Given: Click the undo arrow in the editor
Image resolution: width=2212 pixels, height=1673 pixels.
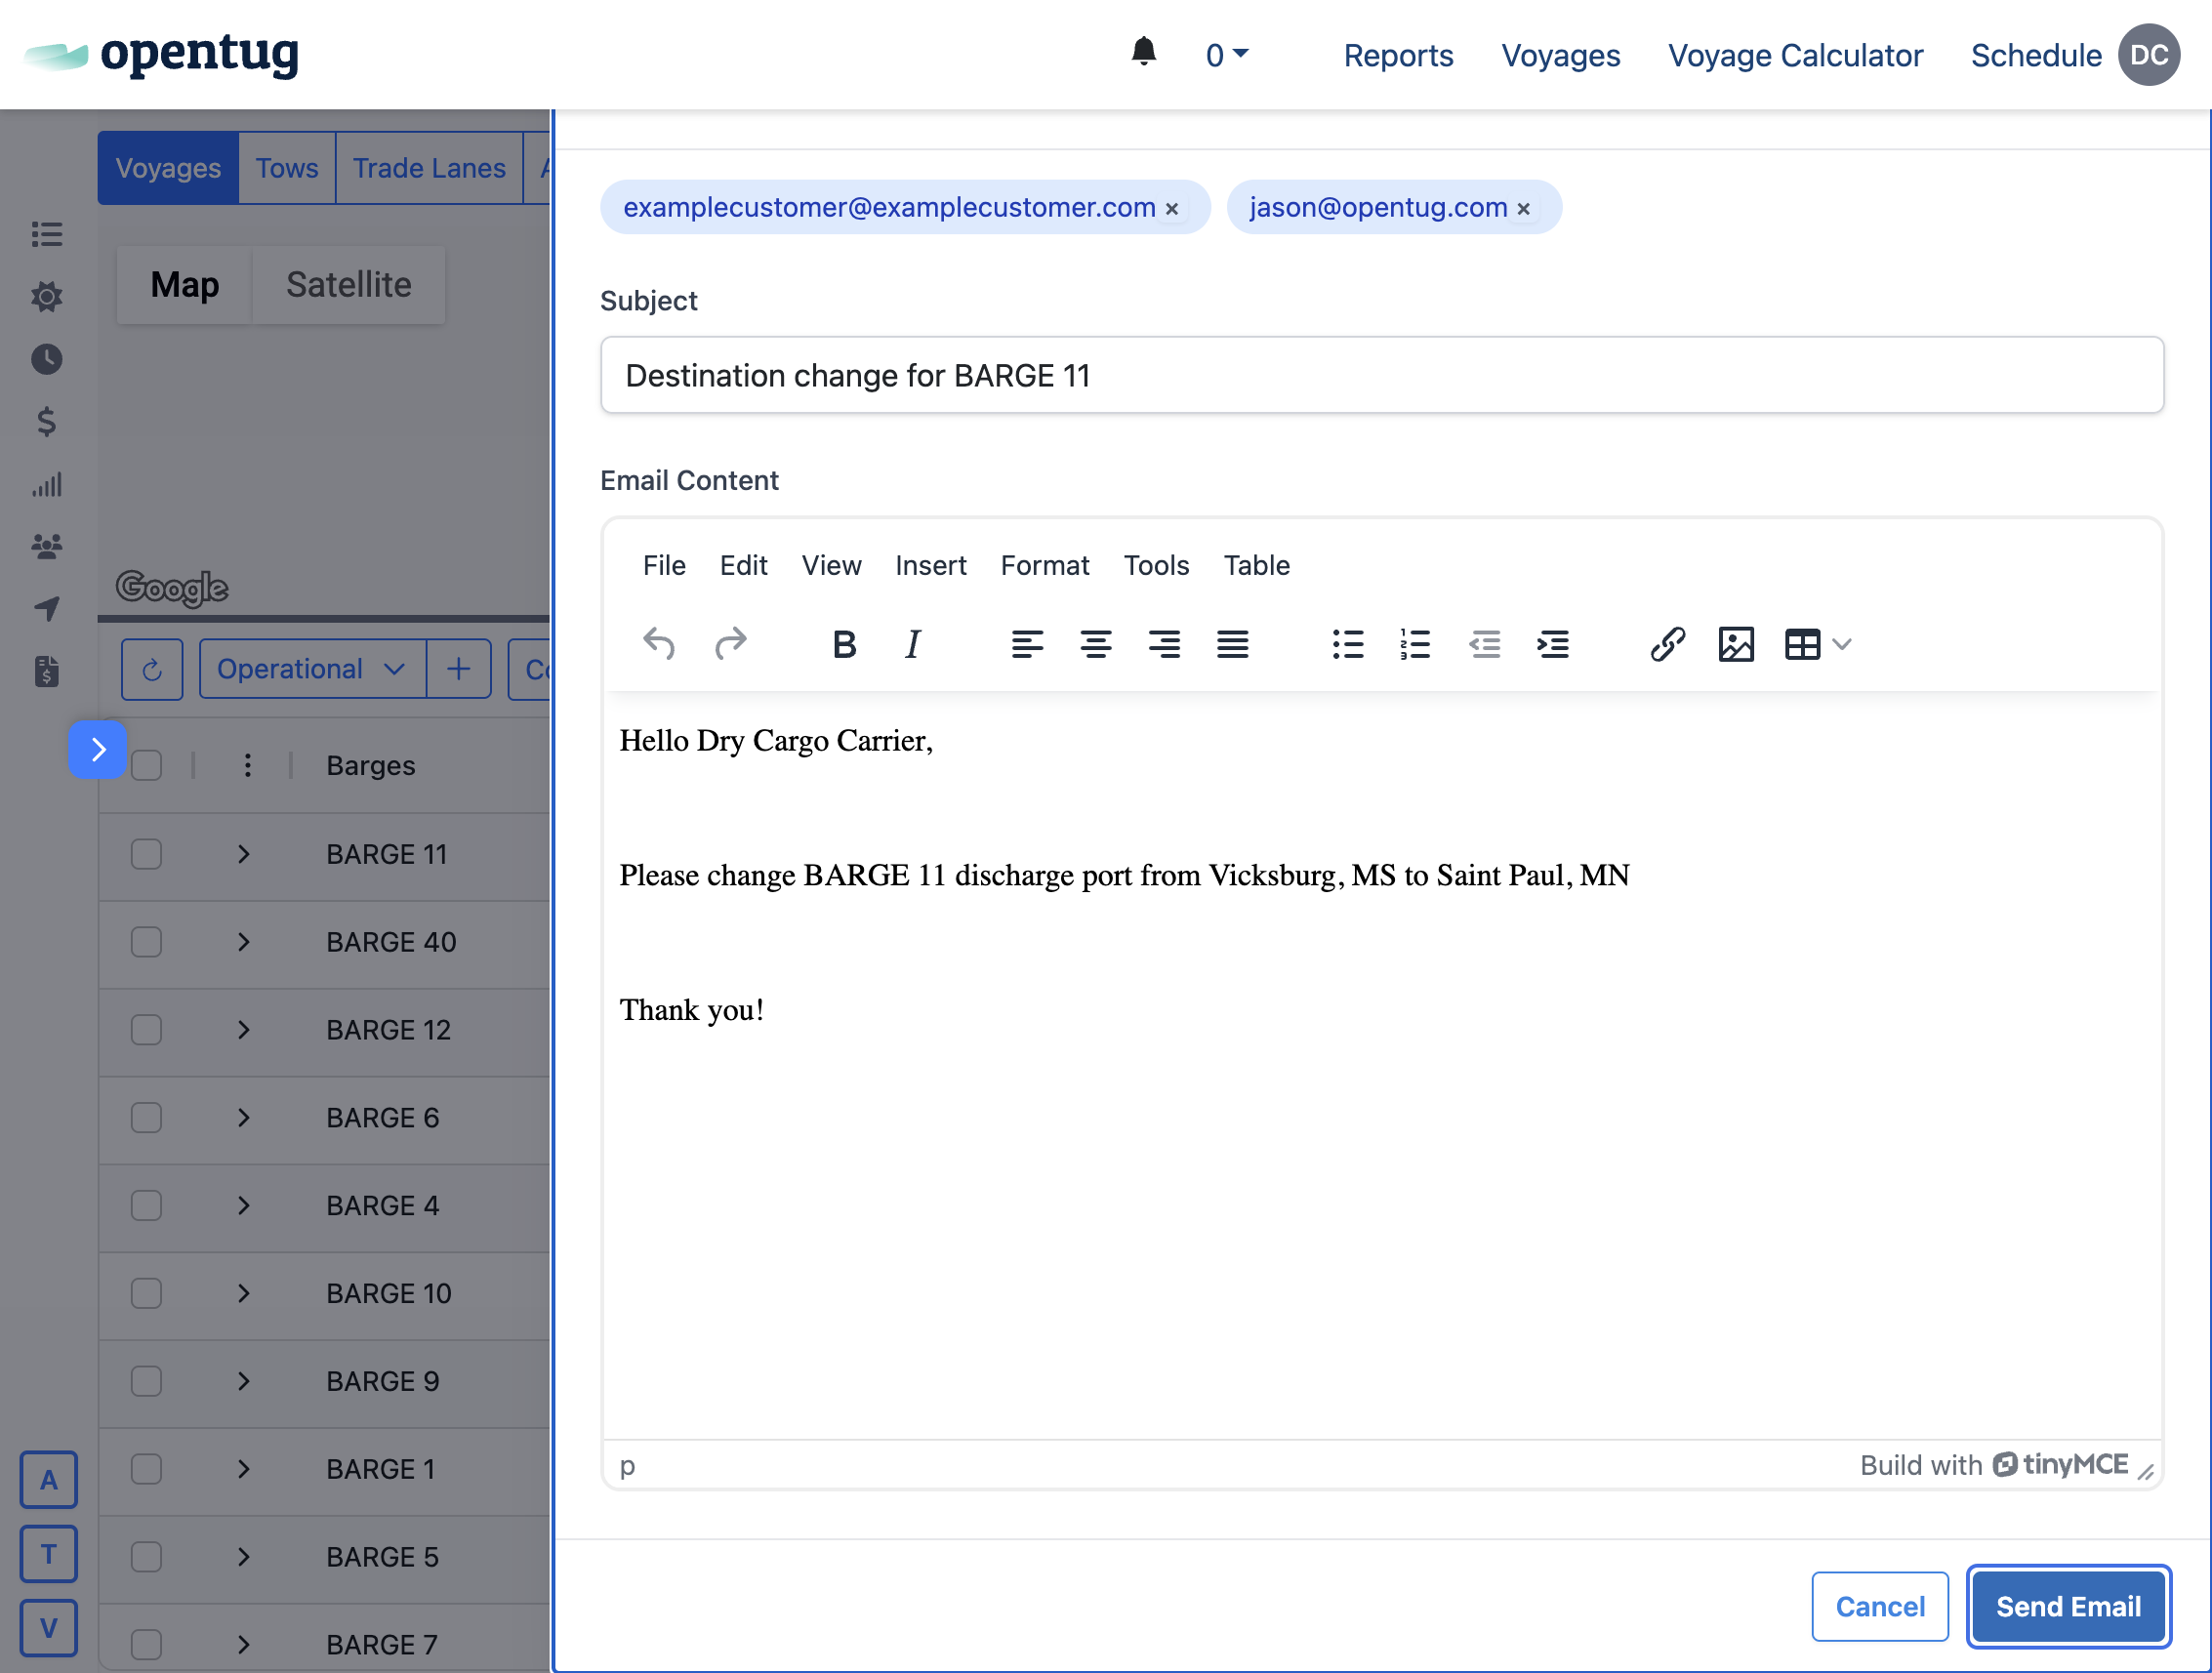Looking at the screenshot, I should [659, 644].
